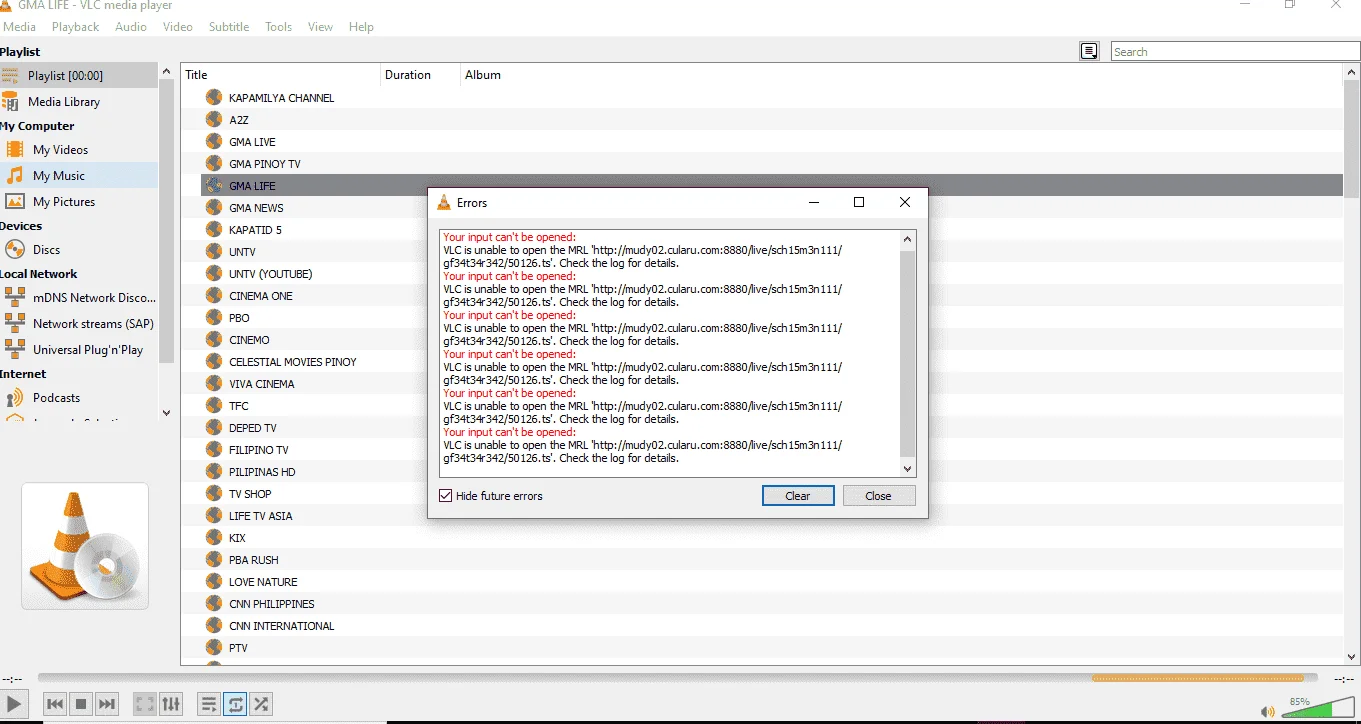Sort playlist by Duration column header
The width and height of the screenshot is (1361, 724).
point(421,75)
